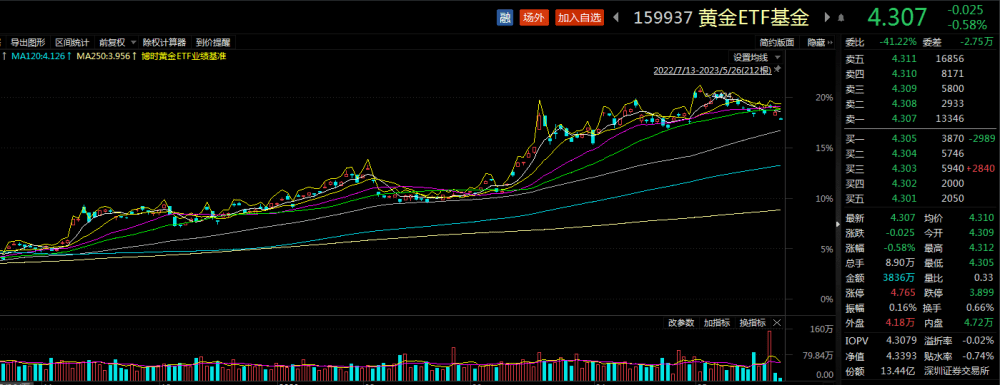Image resolution: width=1000 pixels, height=385 pixels.
Task: Click the 净值 4.3393 value
Action: (x=901, y=356)
